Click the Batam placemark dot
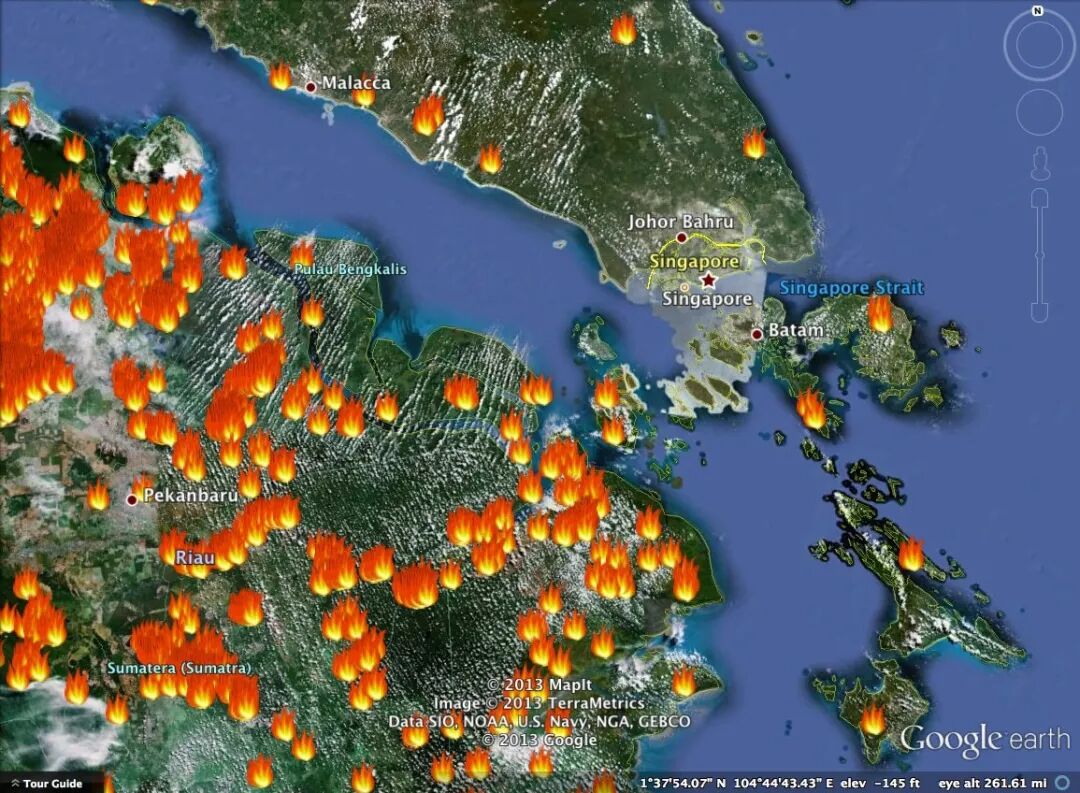1080x793 pixels. (757, 334)
